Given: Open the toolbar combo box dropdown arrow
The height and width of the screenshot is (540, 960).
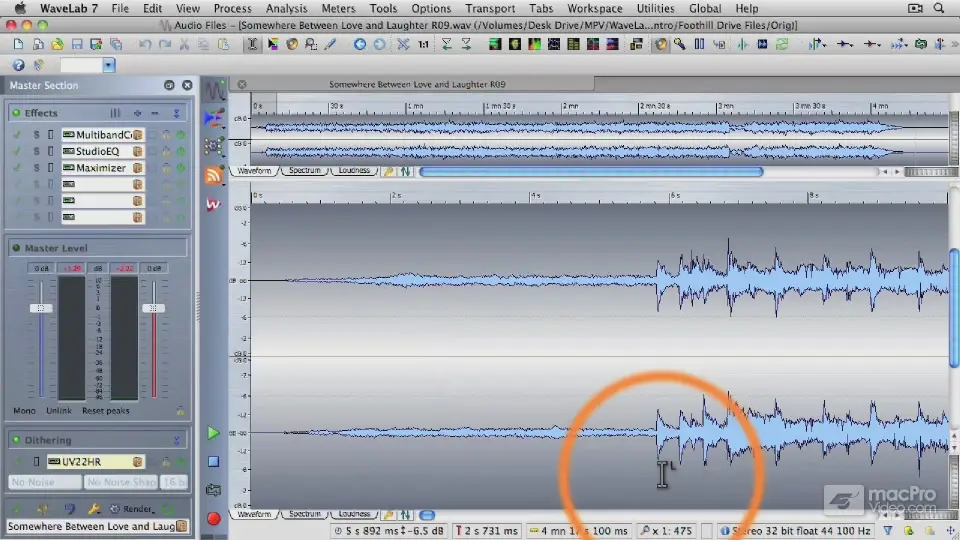Looking at the screenshot, I should (108, 65).
